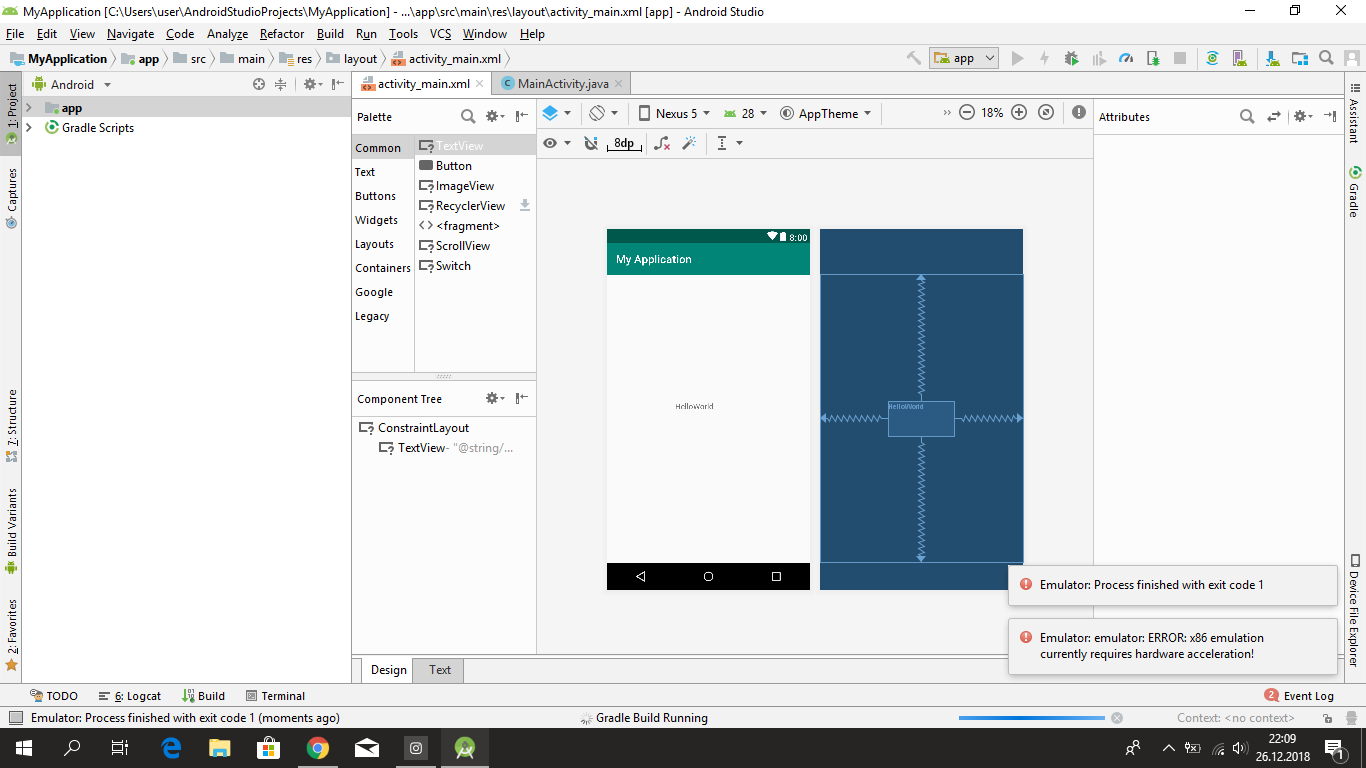
Task: Open the Android view selector dropdown
Action: tap(72, 85)
